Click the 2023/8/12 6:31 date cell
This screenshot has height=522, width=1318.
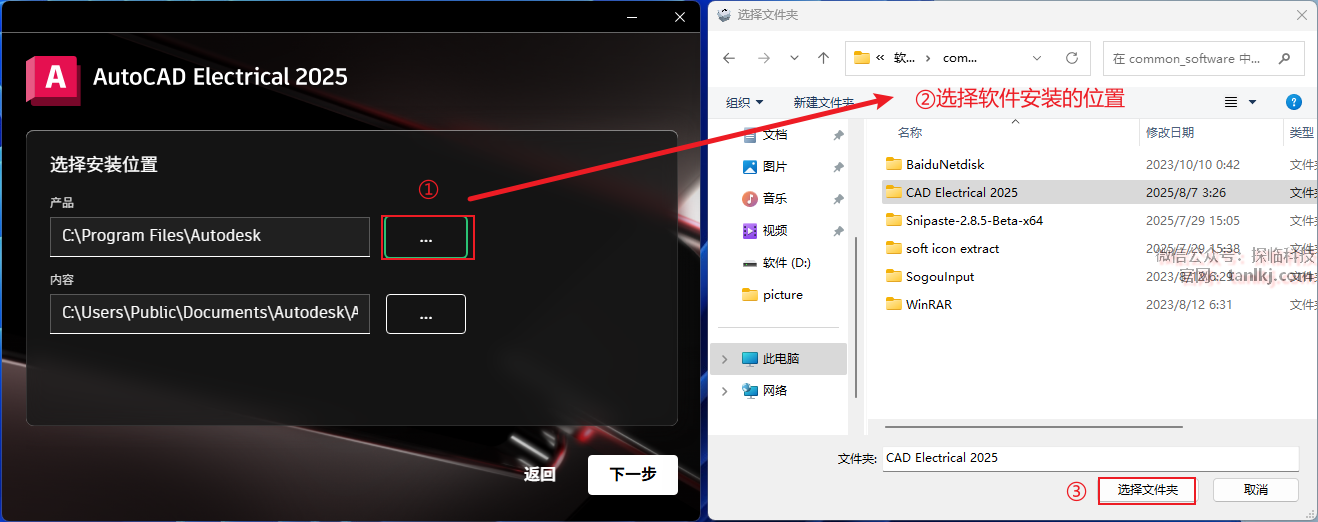(x=1188, y=304)
